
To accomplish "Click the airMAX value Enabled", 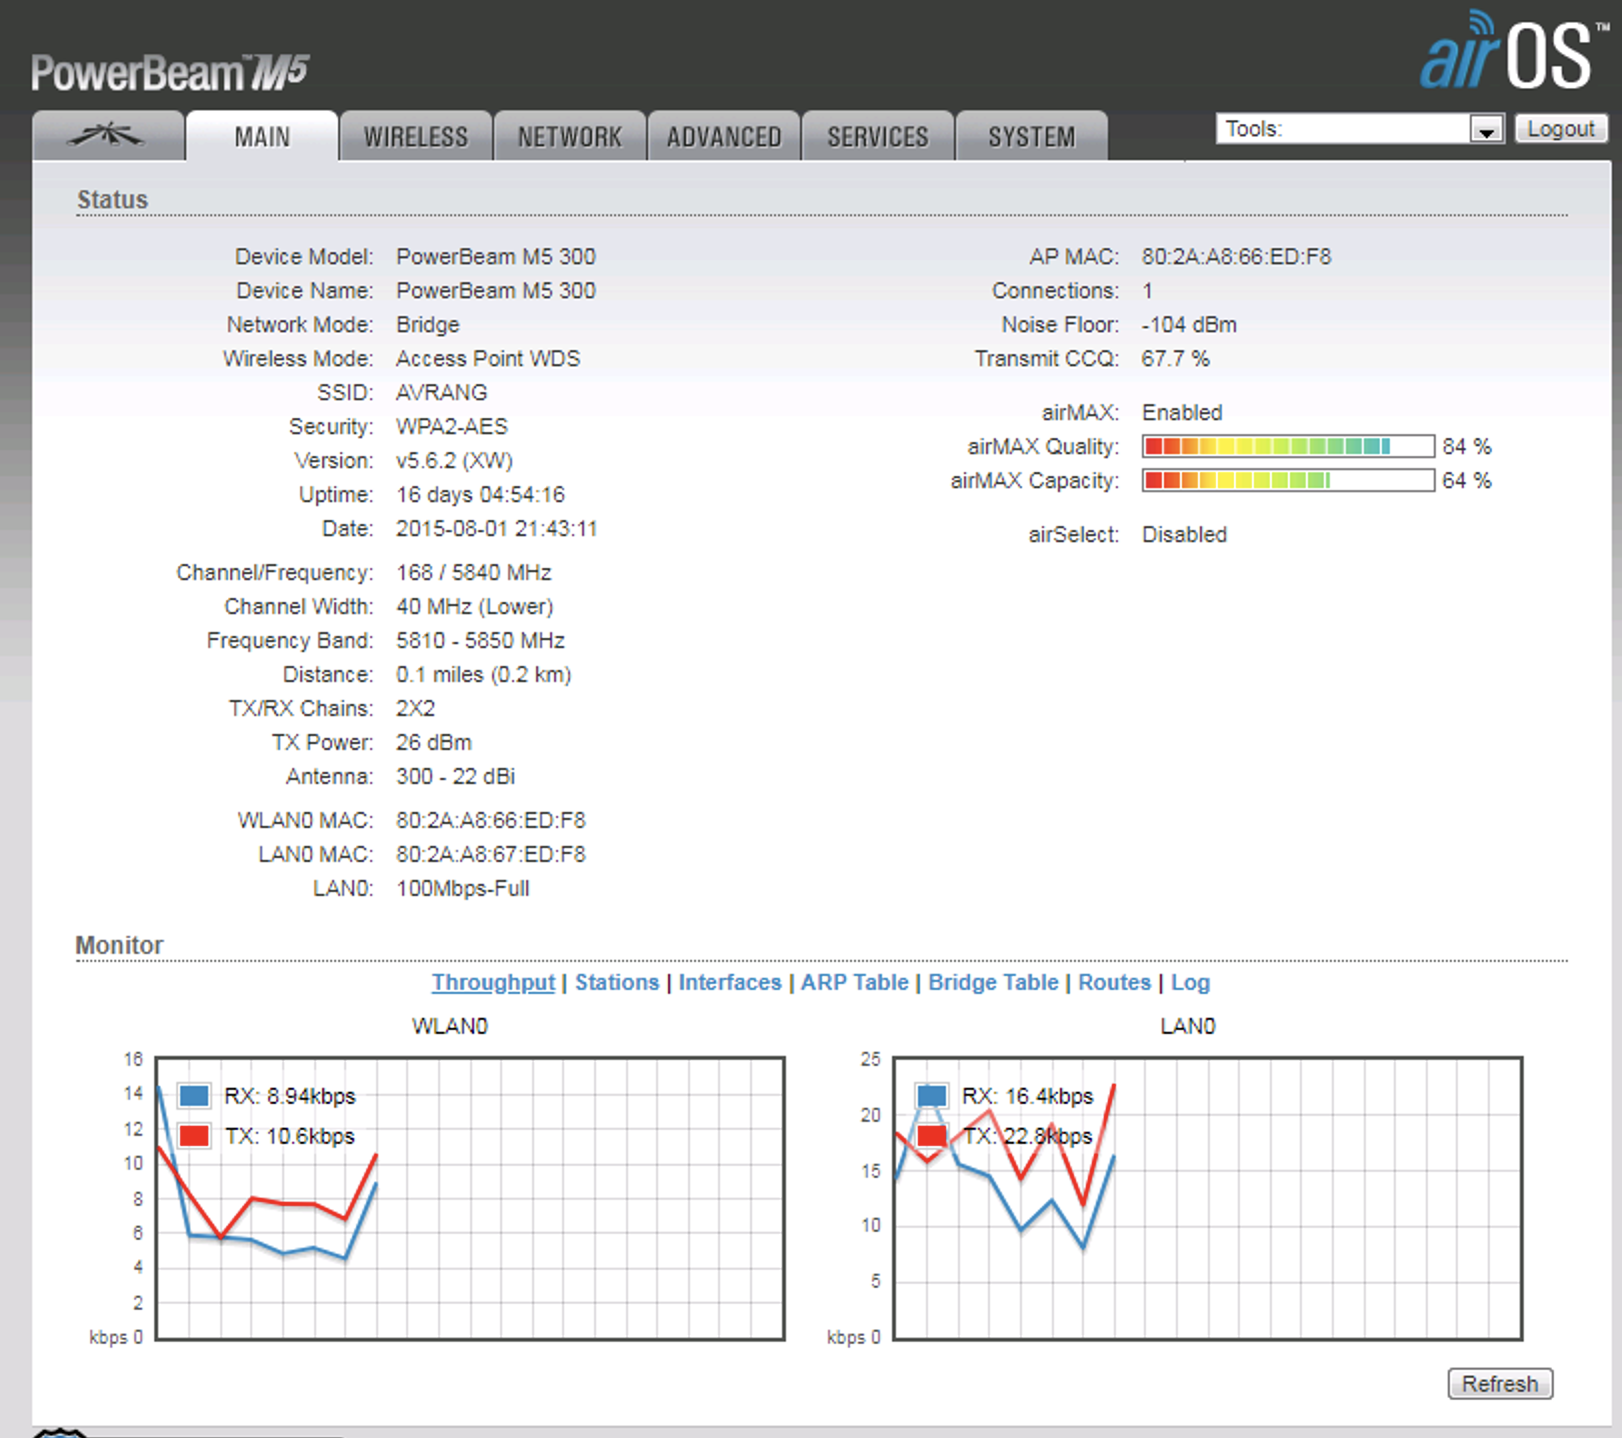I will pyautogui.click(x=1182, y=412).
